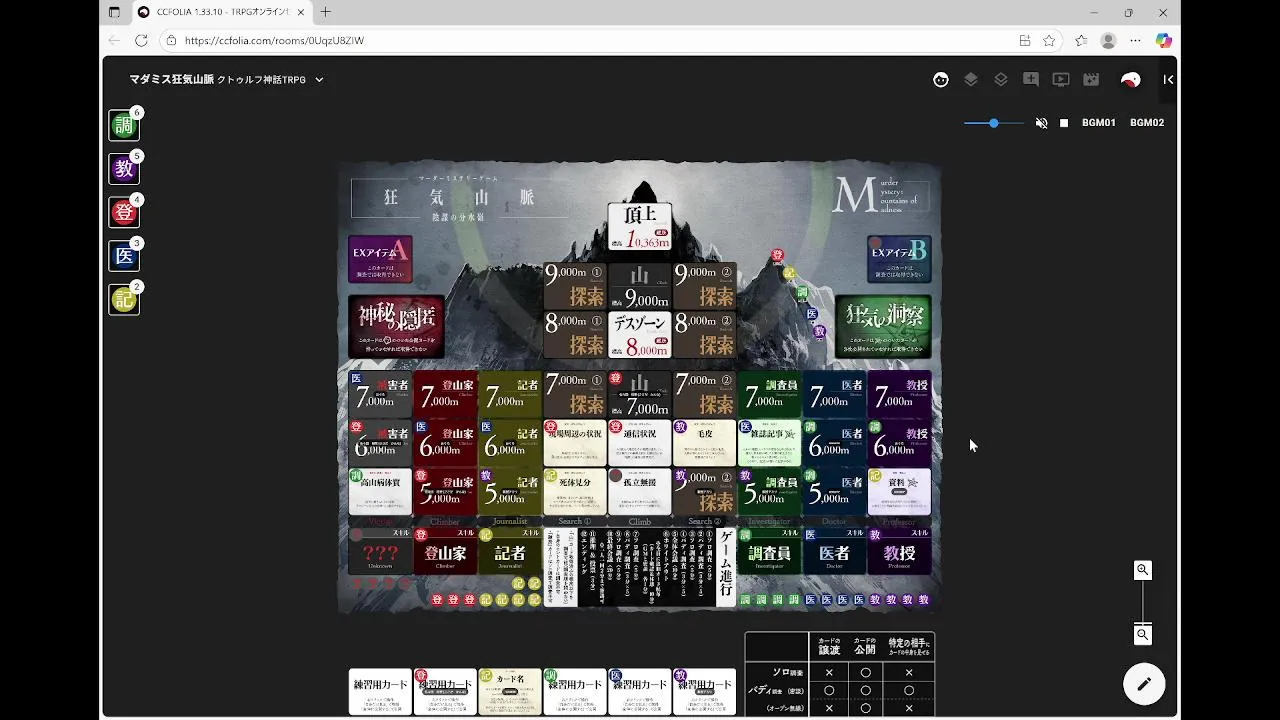The image size is (1280, 720).
Task: Open the outlined background layers icon
Action: click(1001, 80)
